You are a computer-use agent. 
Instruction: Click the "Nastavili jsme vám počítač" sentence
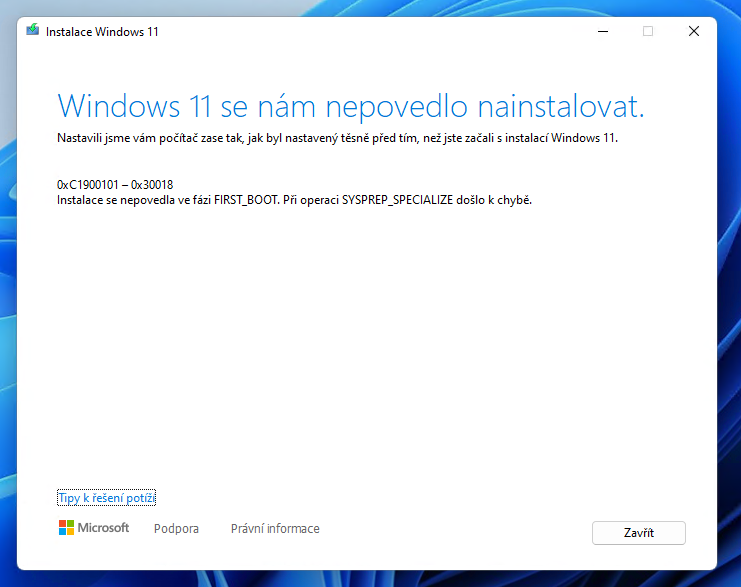(337, 138)
